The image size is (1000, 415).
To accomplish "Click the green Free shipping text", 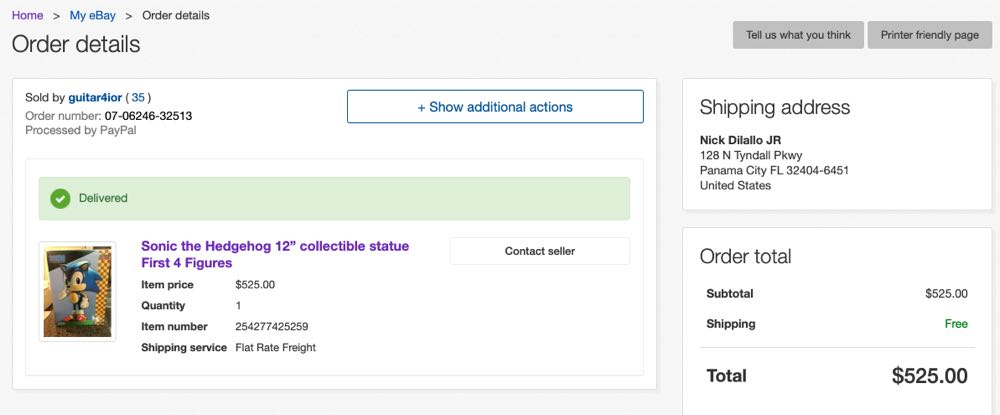I will coord(956,324).
